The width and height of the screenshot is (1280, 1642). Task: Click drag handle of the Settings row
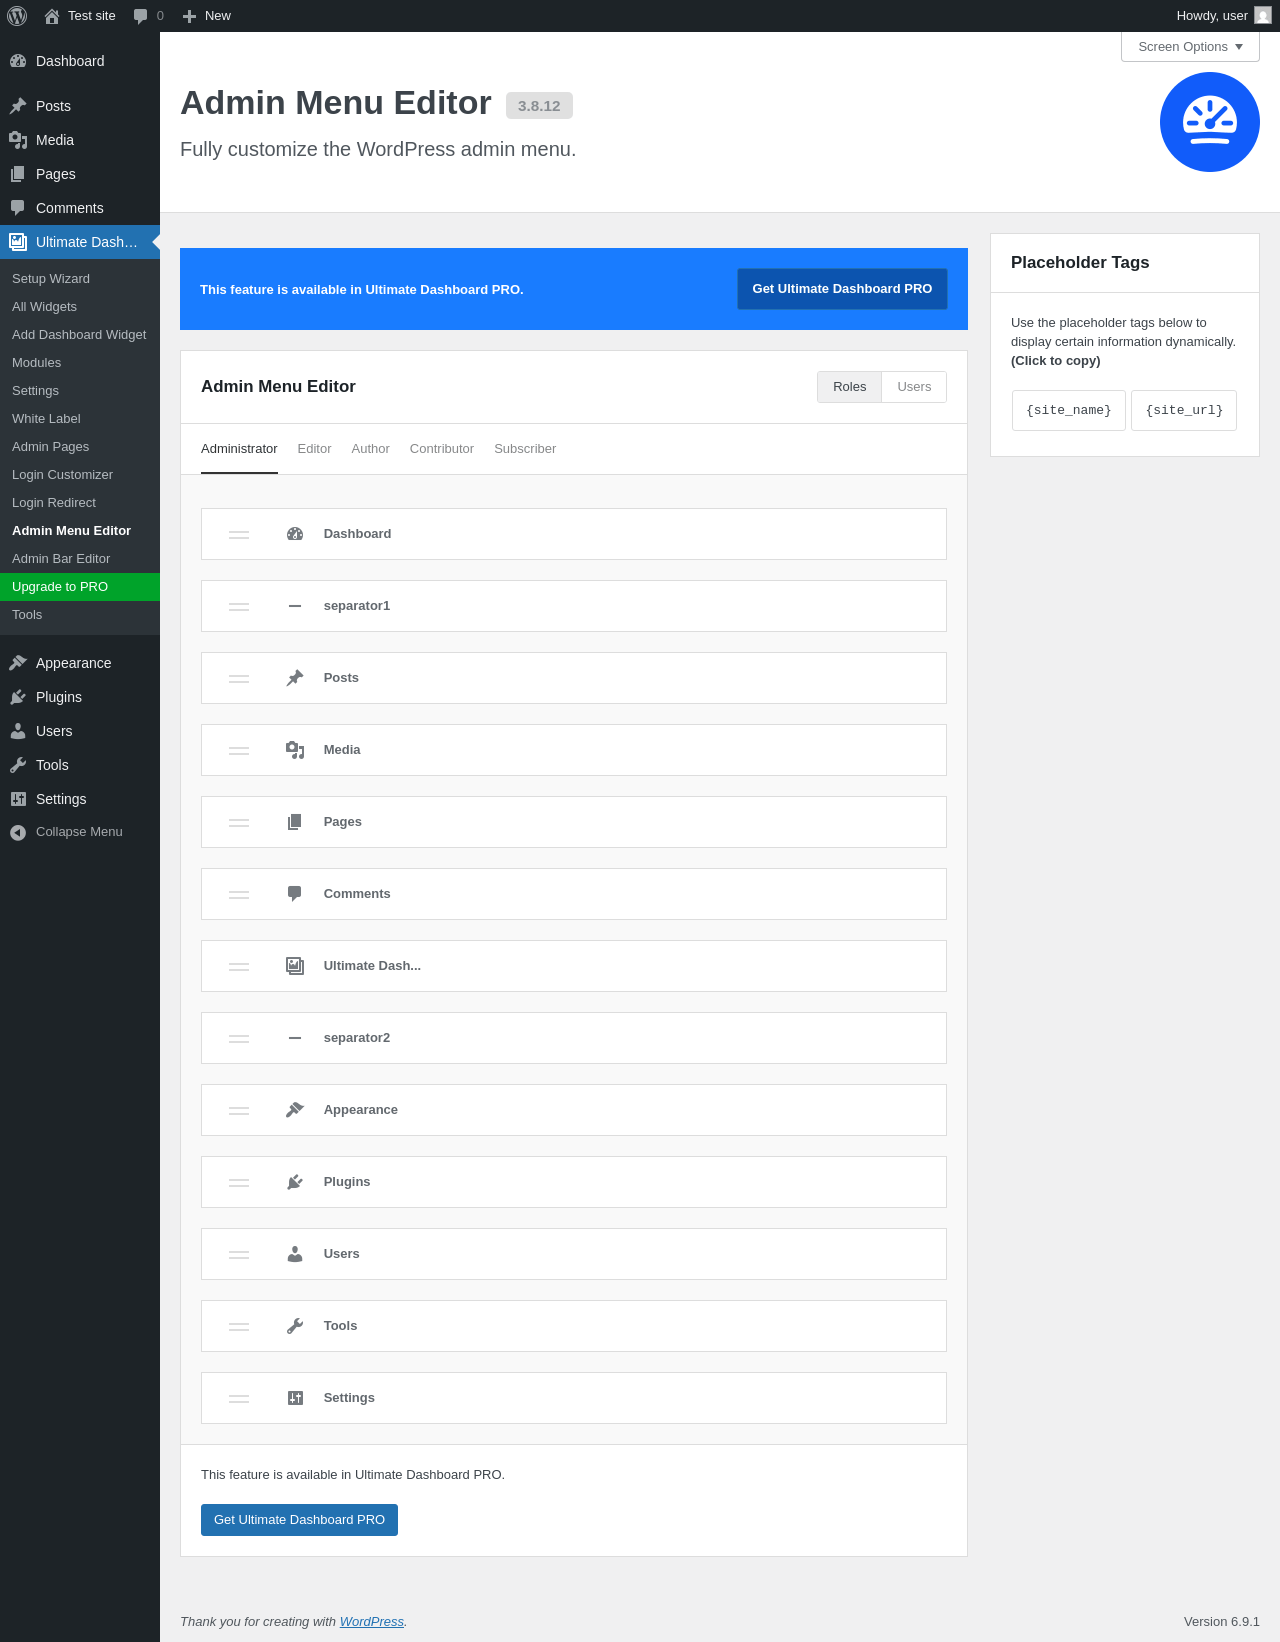pyautogui.click(x=239, y=1399)
